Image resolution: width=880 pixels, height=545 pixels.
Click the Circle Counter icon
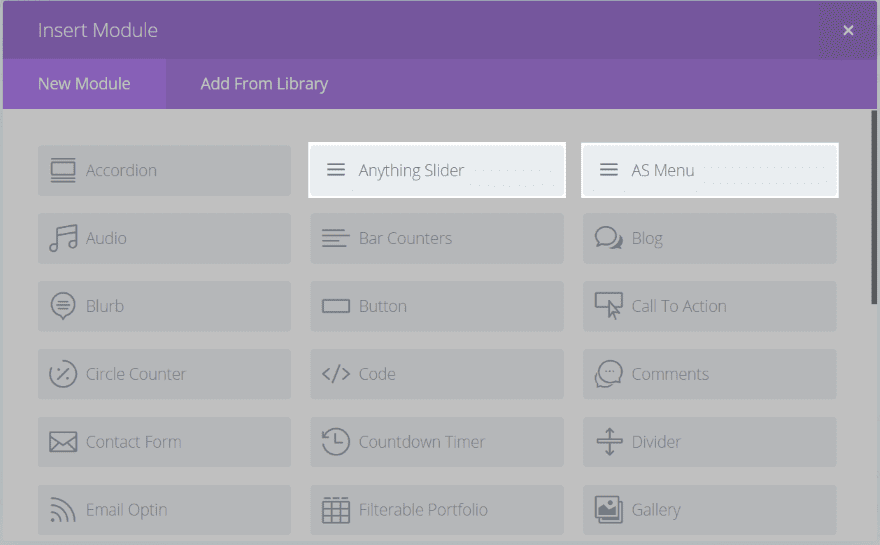click(x=63, y=374)
